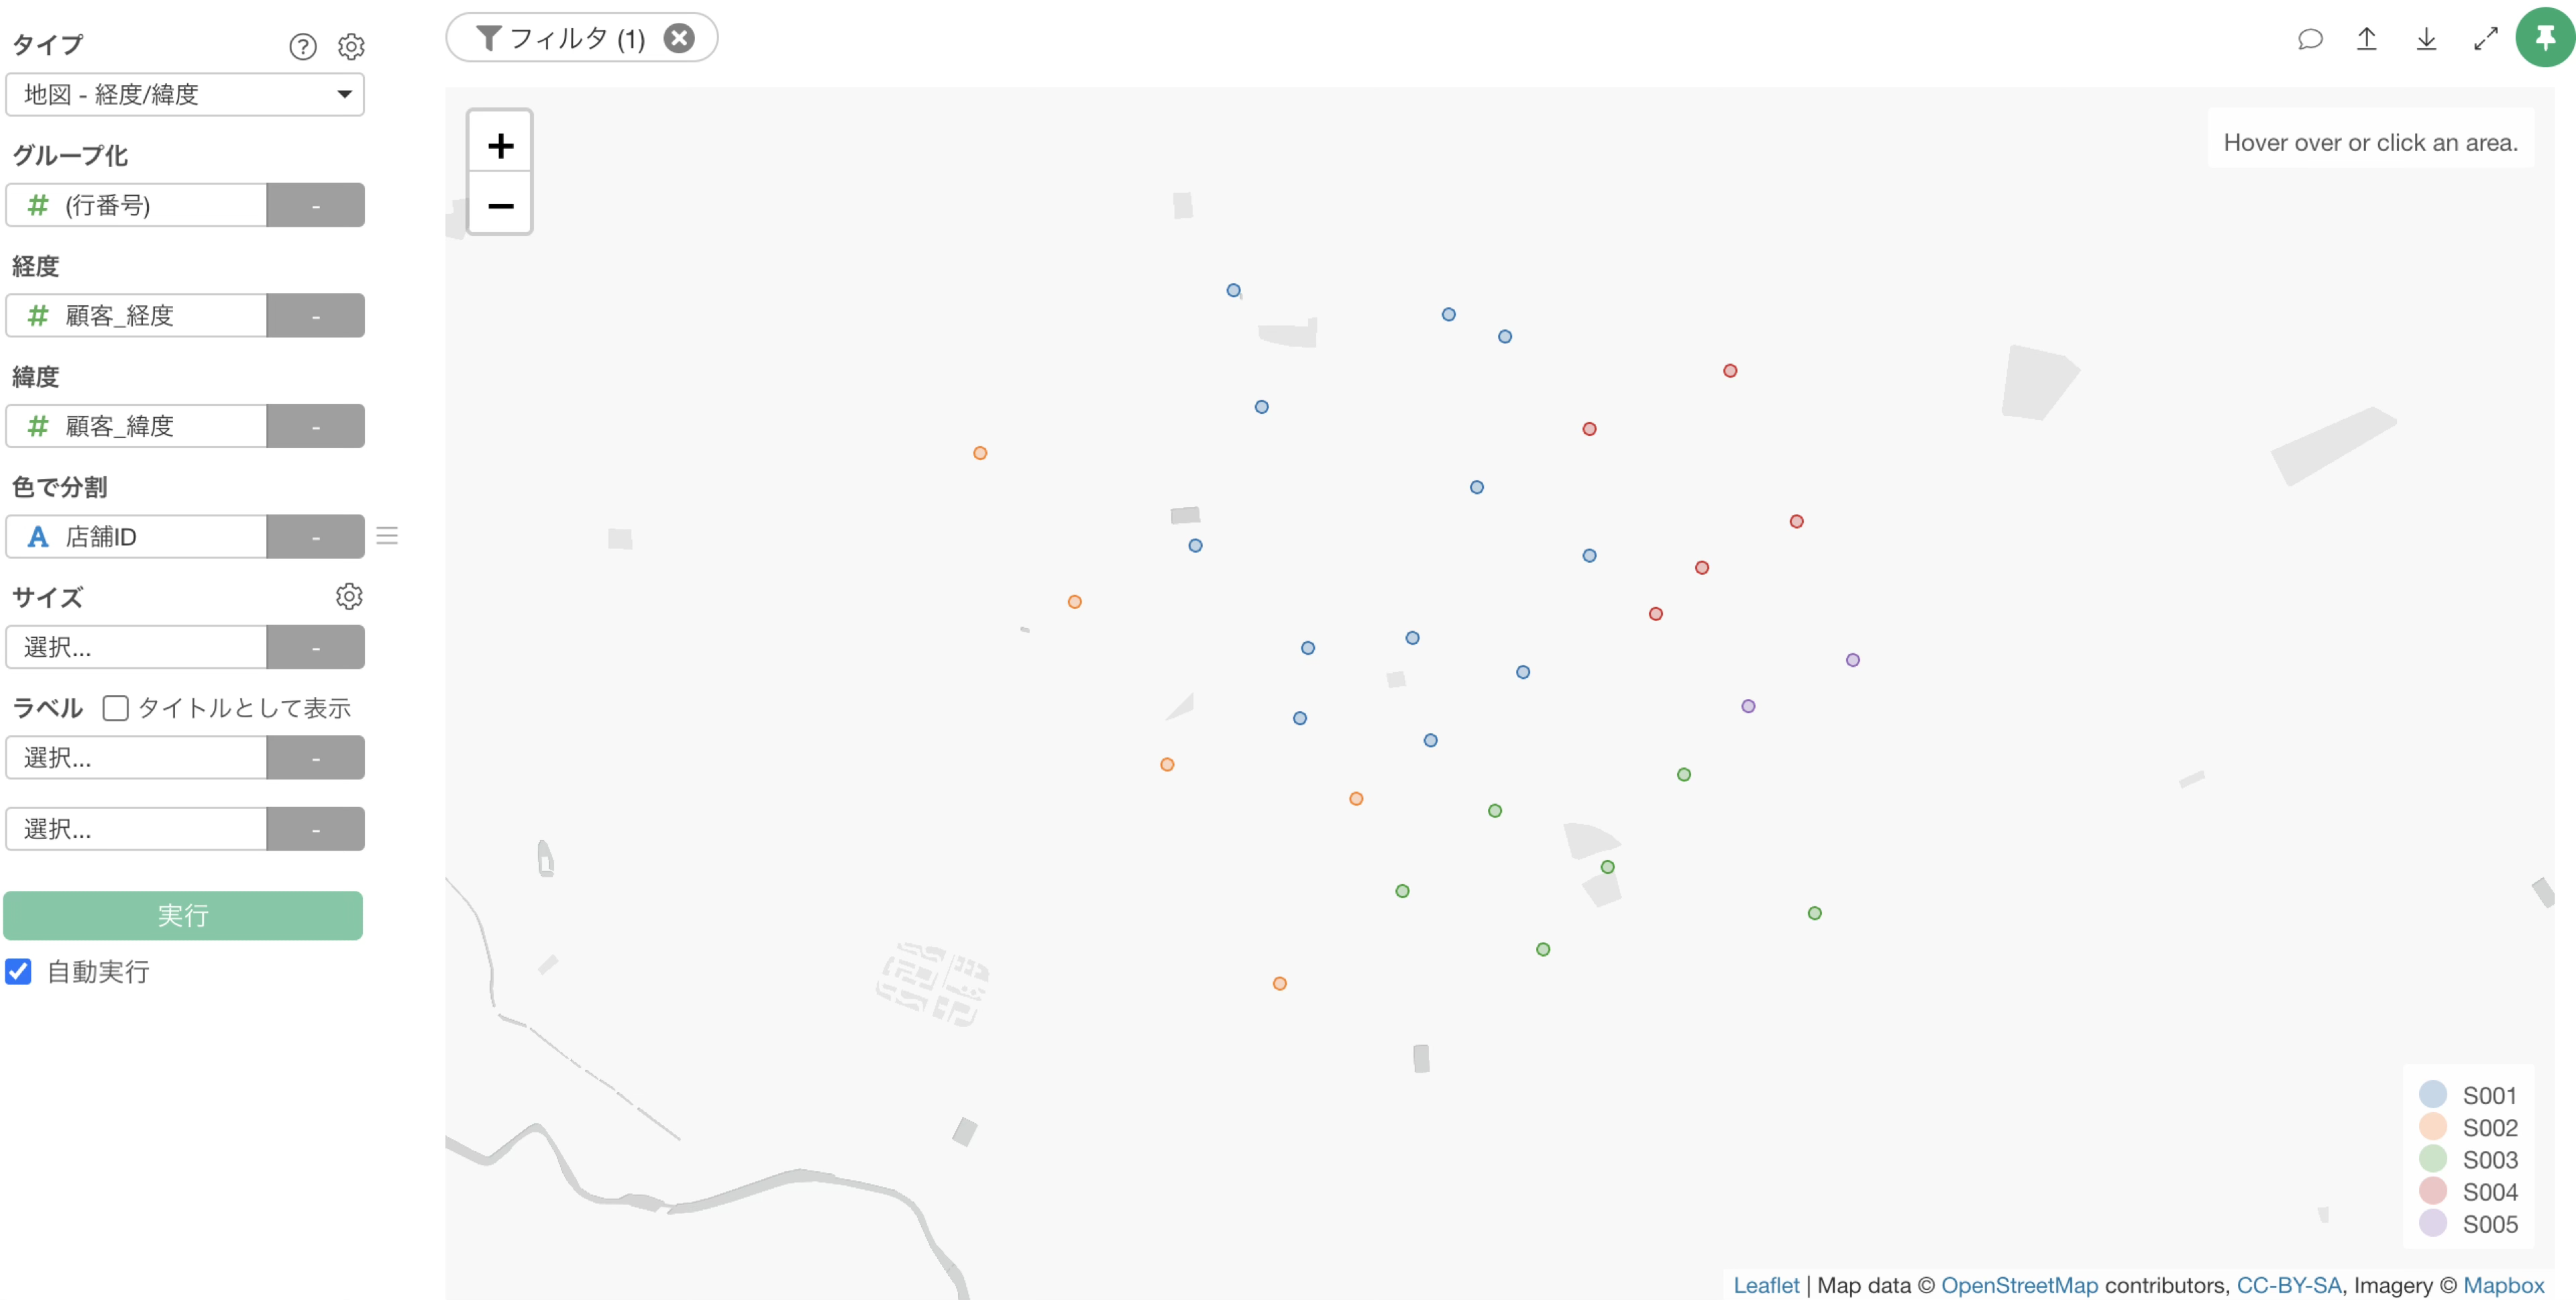Click the upload export arrow icon
2576x1300 pixels.
pyautogui.click(x=2366, y=39)
